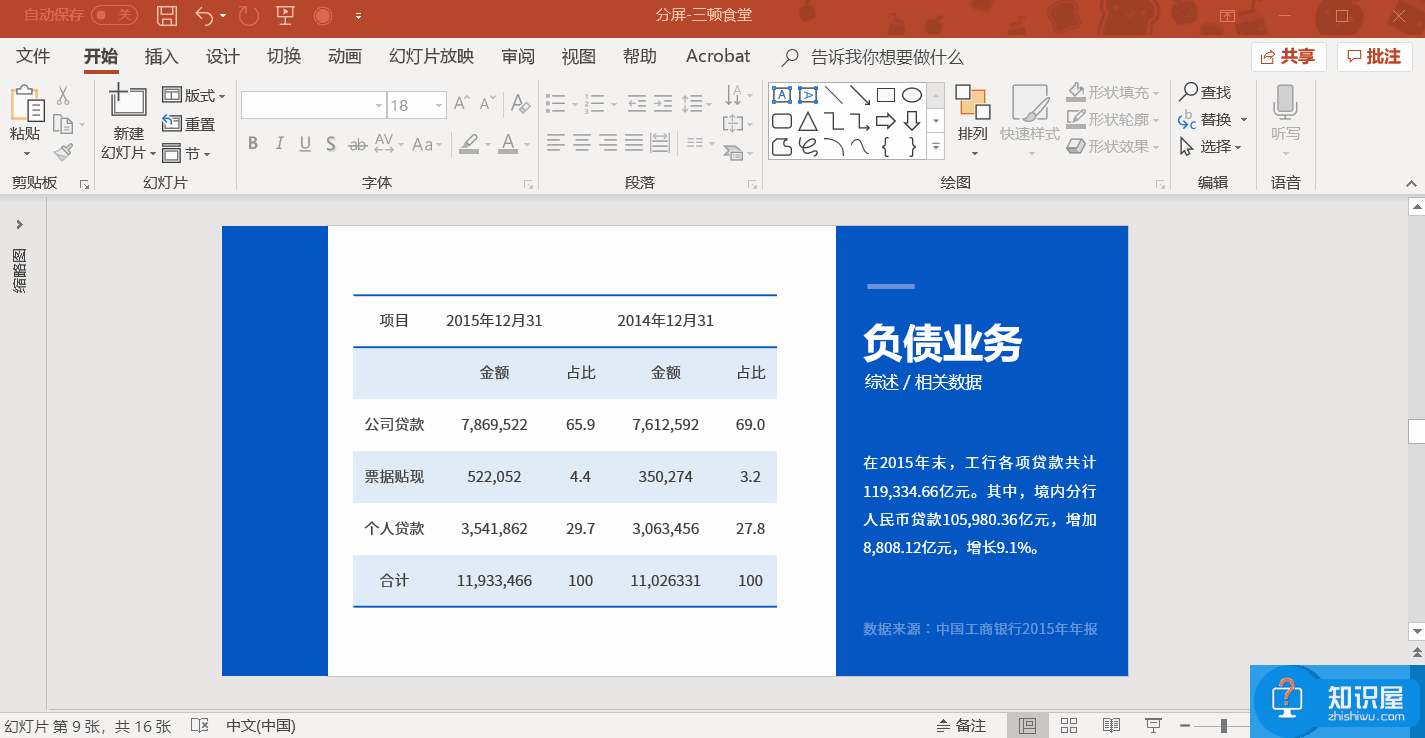Expand shapes gallery more button
This screenshot has height=738, width=1425.
(x=936, y=146)
